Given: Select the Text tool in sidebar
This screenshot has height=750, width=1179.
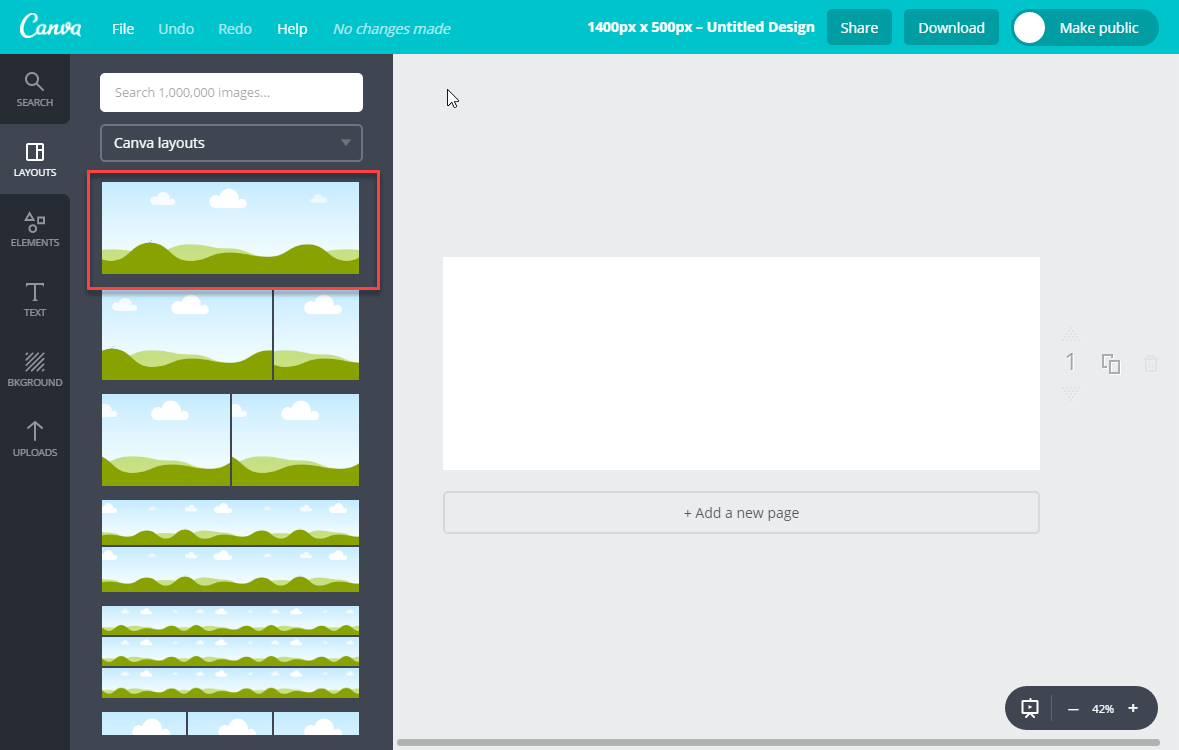Looking at the screenshot, I should tap(35, 299).
